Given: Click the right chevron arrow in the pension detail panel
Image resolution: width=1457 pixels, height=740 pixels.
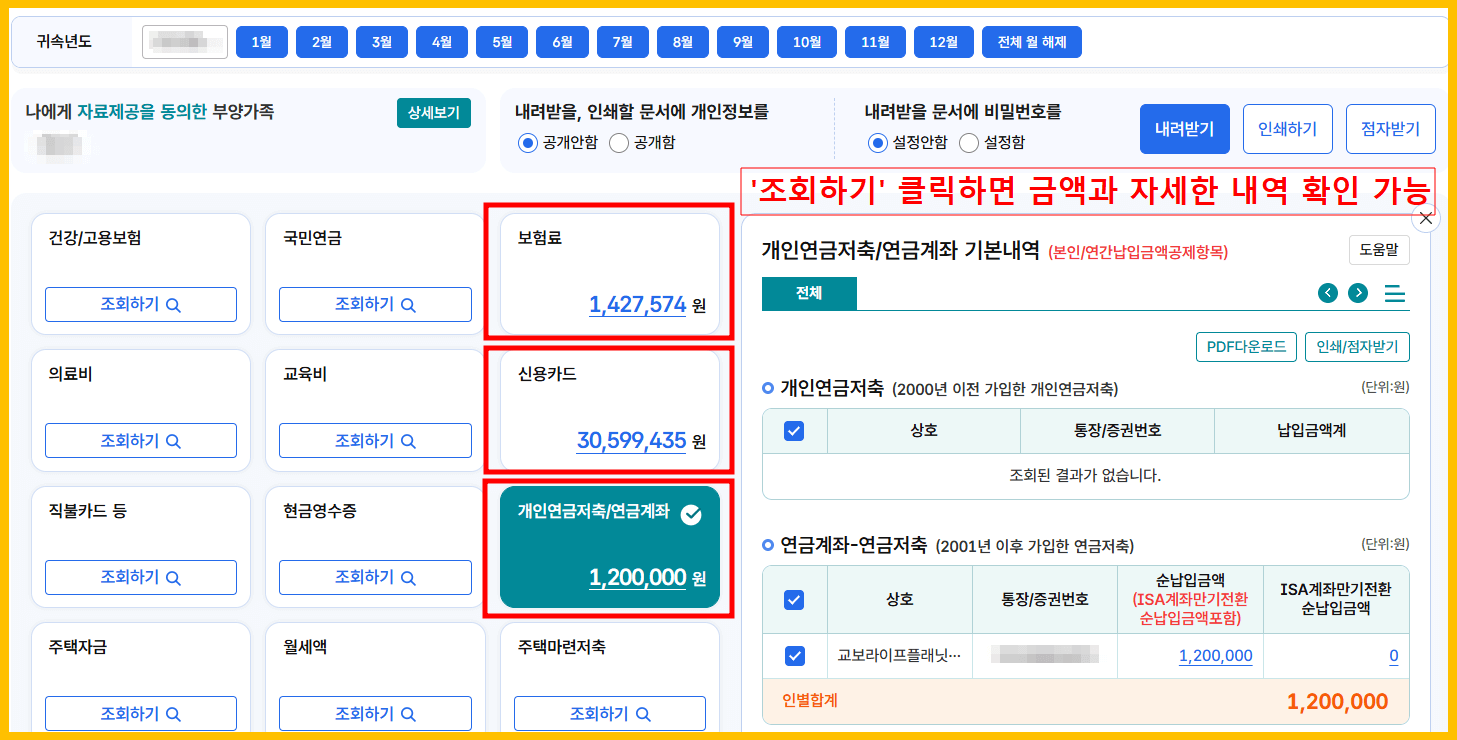Looking at the screenshot, I should tap(1358, 294).
